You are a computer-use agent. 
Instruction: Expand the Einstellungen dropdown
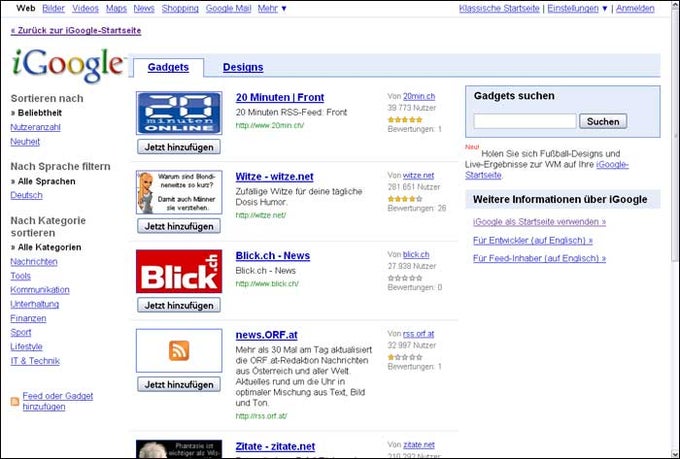tap(577, 8)
